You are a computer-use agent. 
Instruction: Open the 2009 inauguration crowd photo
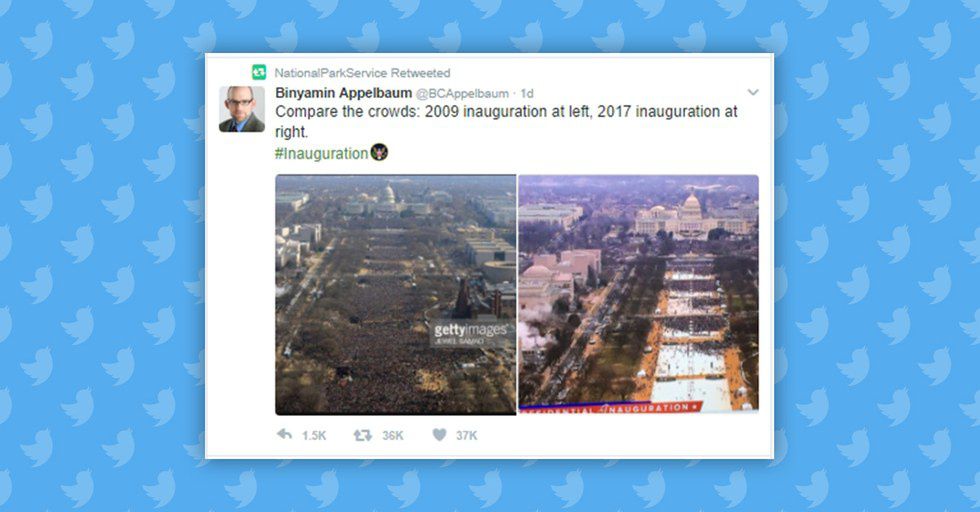(396, 294)
